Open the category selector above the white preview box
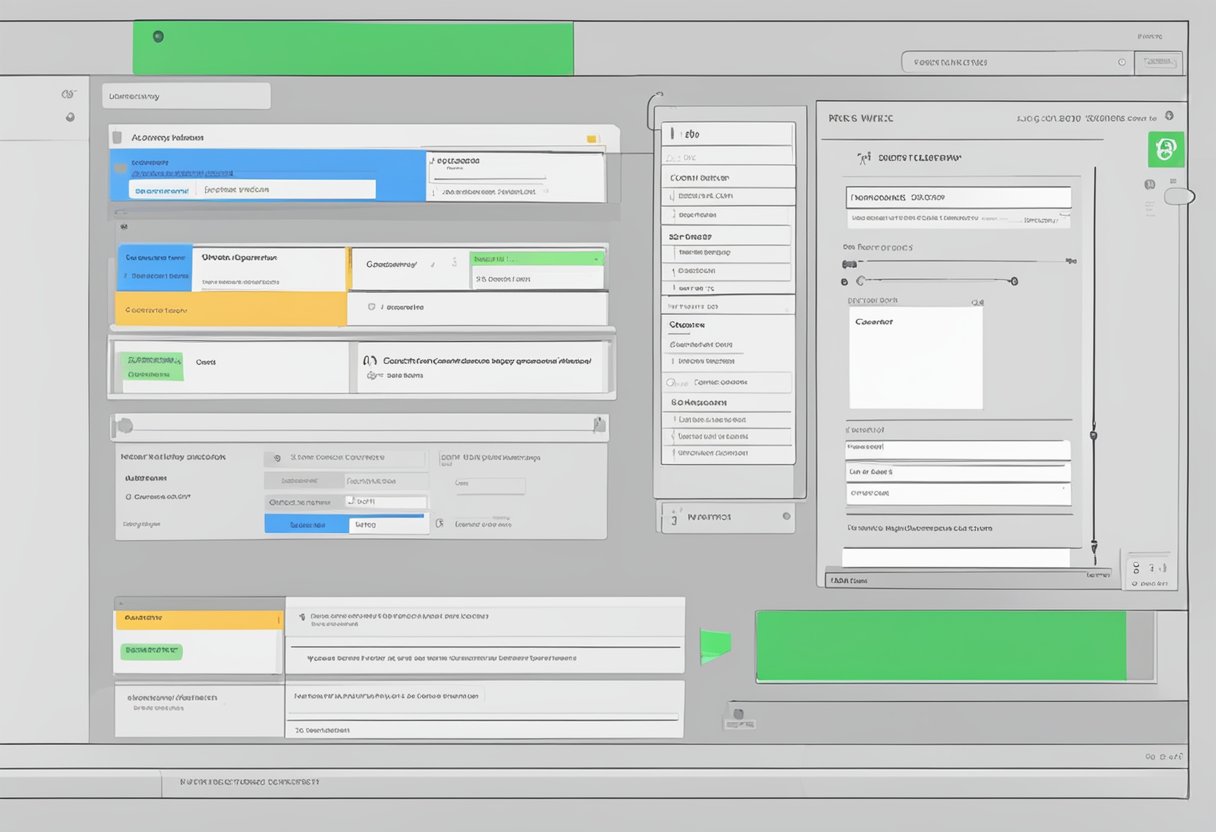 958,196
